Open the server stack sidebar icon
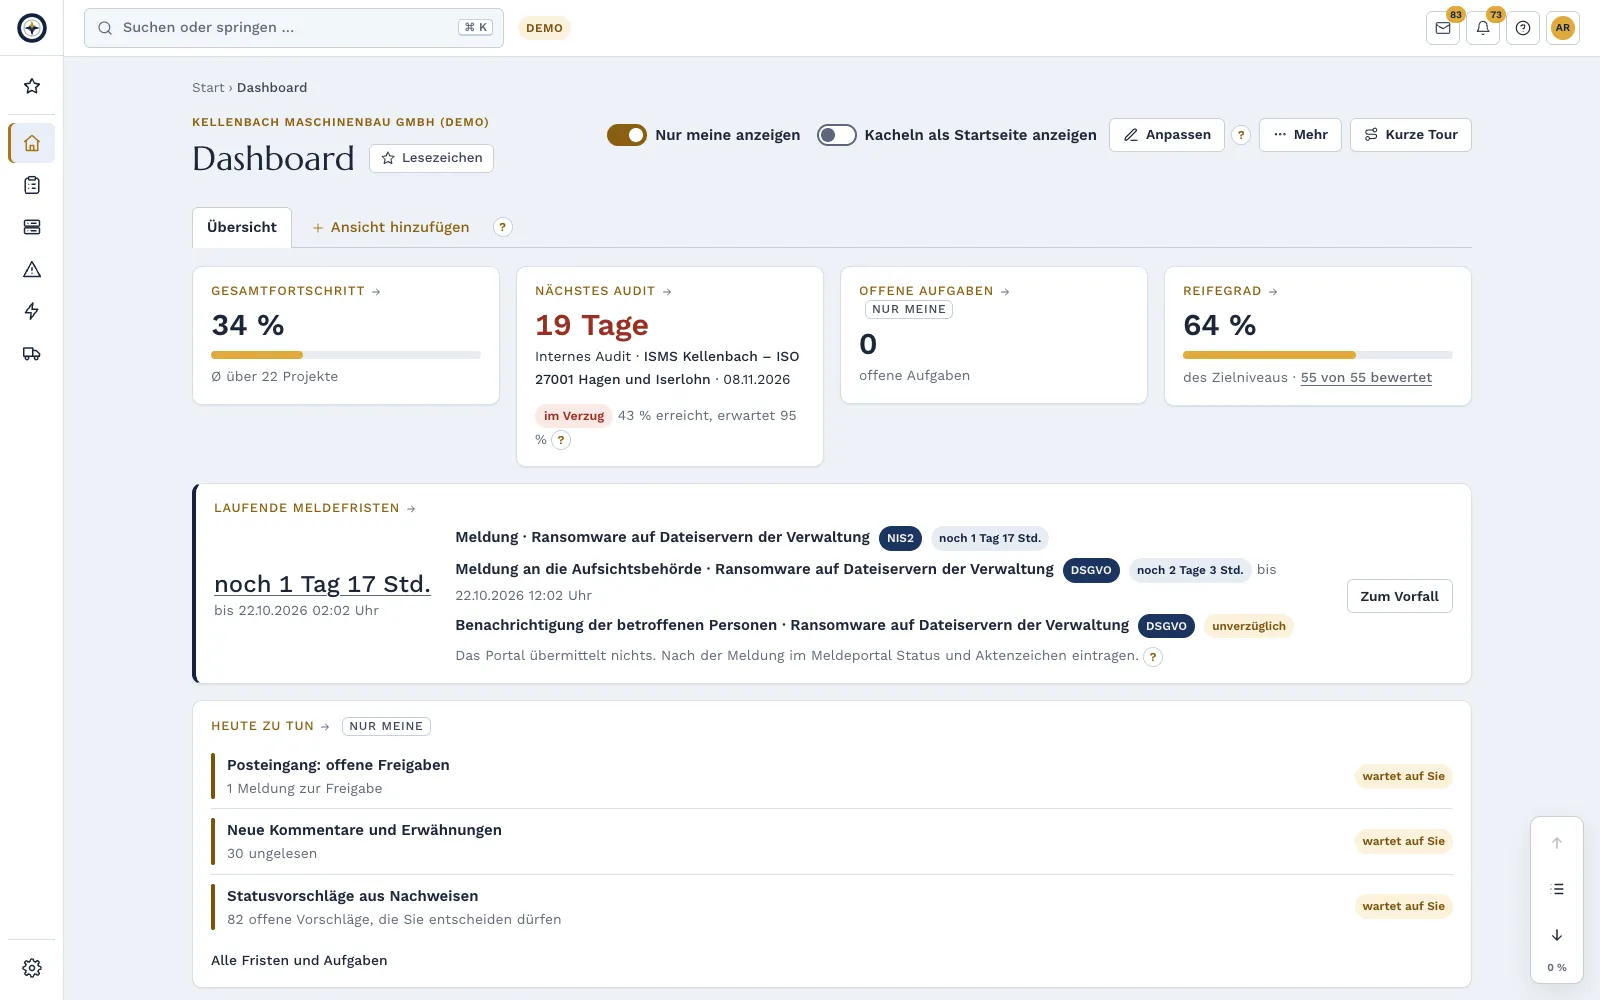Image resolution: width=1600 pixels, height=1000 pixels. pos(32,227)
